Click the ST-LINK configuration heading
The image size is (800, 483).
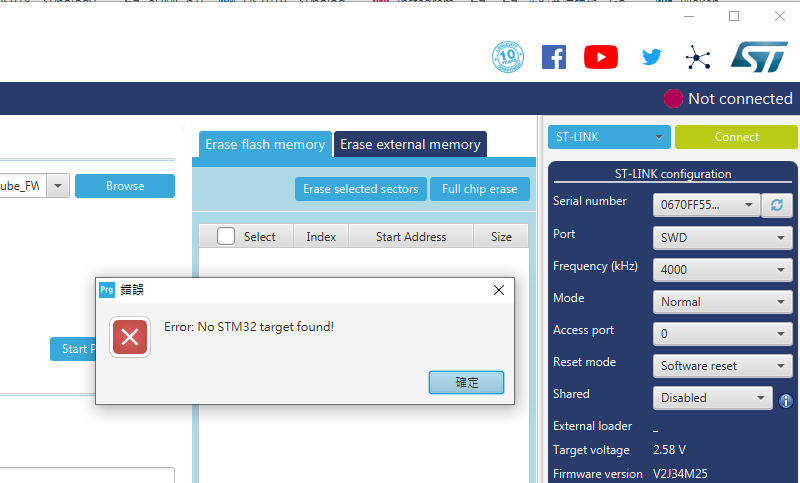click(x=673, y=174)
